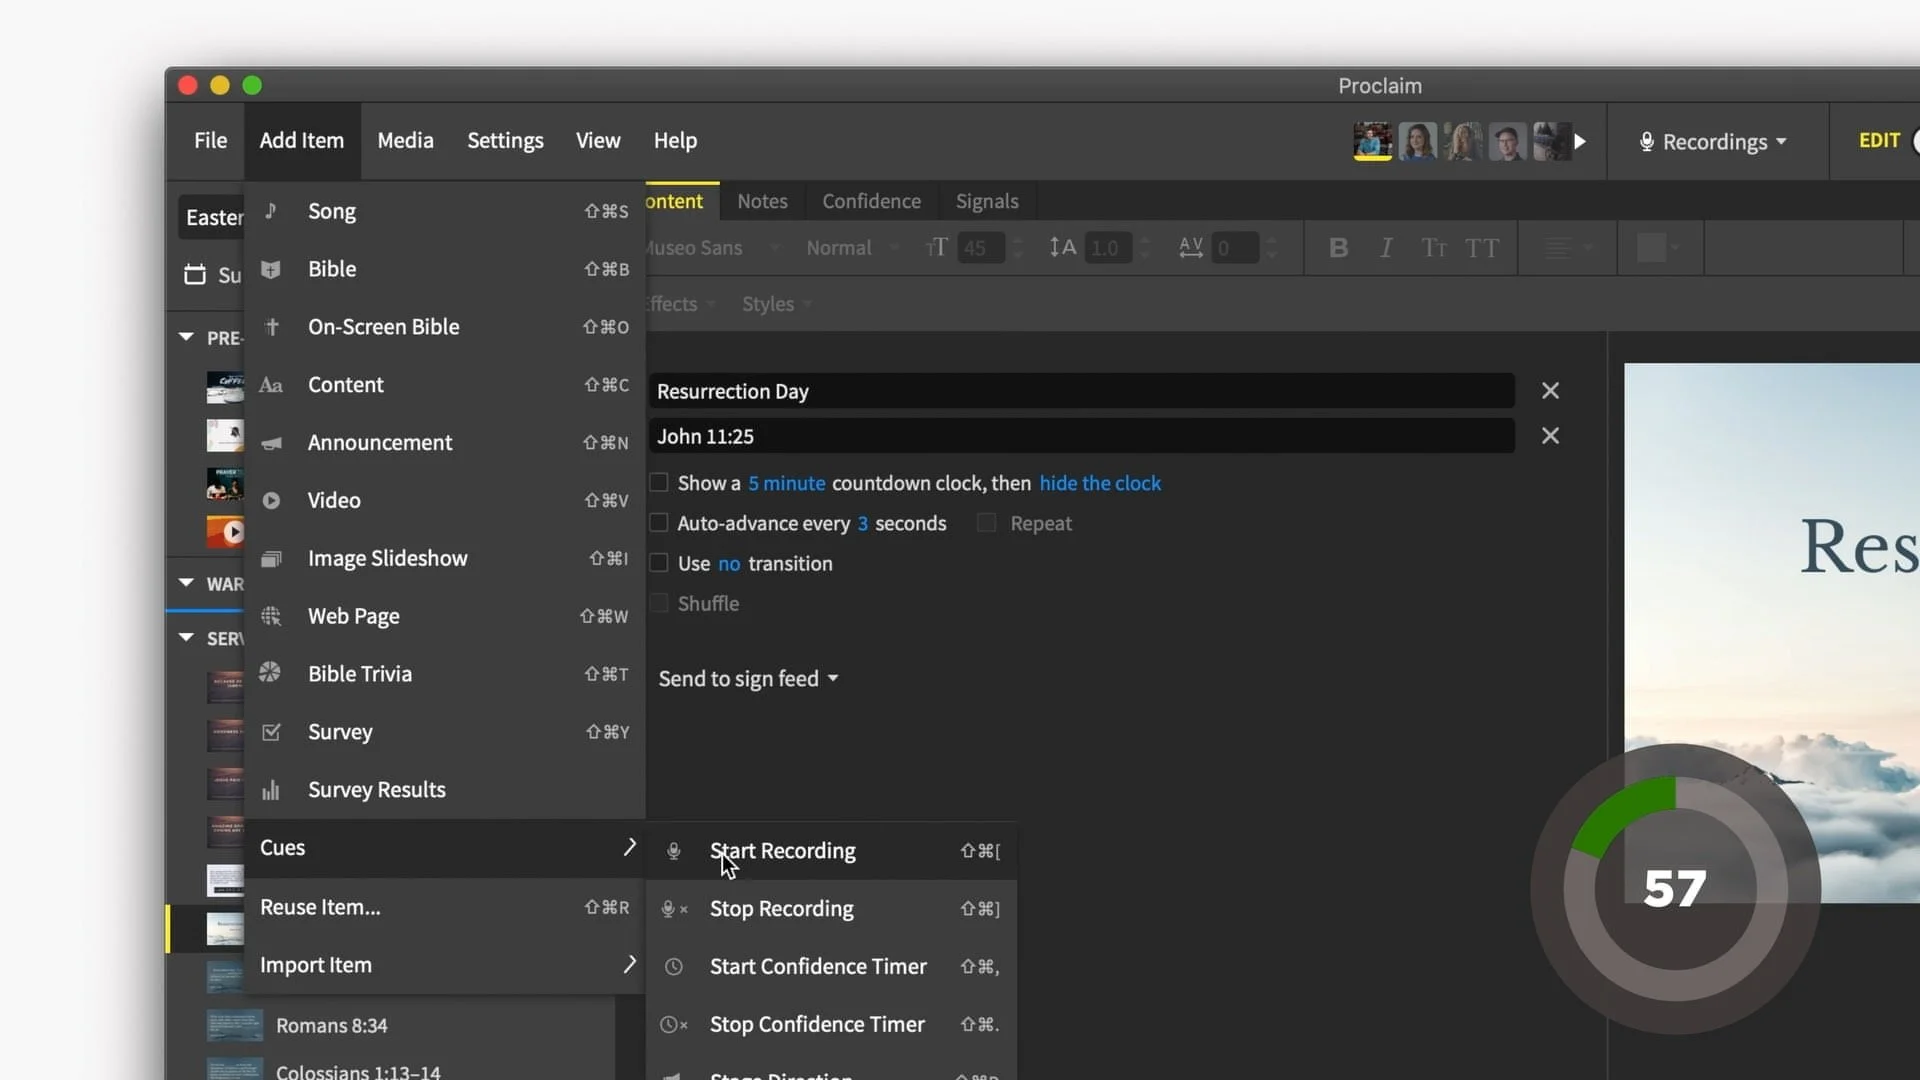Image resolution: width=1920 pixels, height=1080 pixels.
Task: Click the Bible Trivia icon in menu
Action: pos(270,673)
